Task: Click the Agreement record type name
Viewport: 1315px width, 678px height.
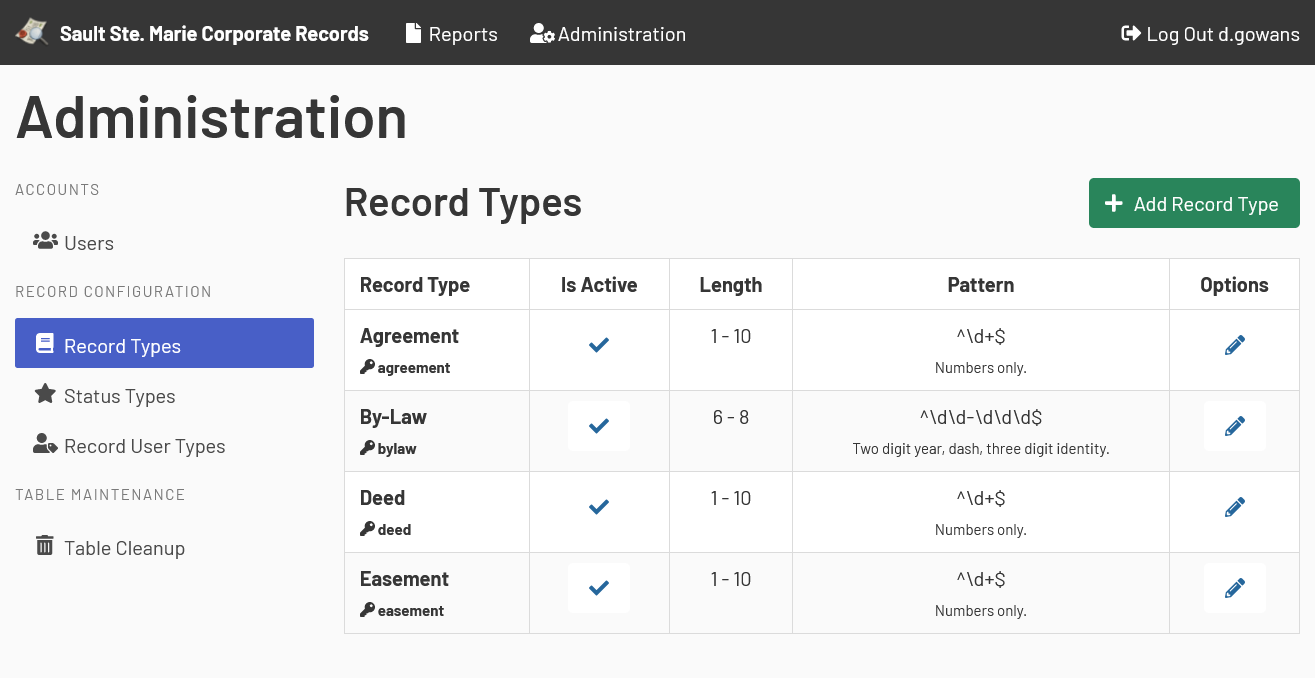Action: pyautogui.click(x=409, y=336)
